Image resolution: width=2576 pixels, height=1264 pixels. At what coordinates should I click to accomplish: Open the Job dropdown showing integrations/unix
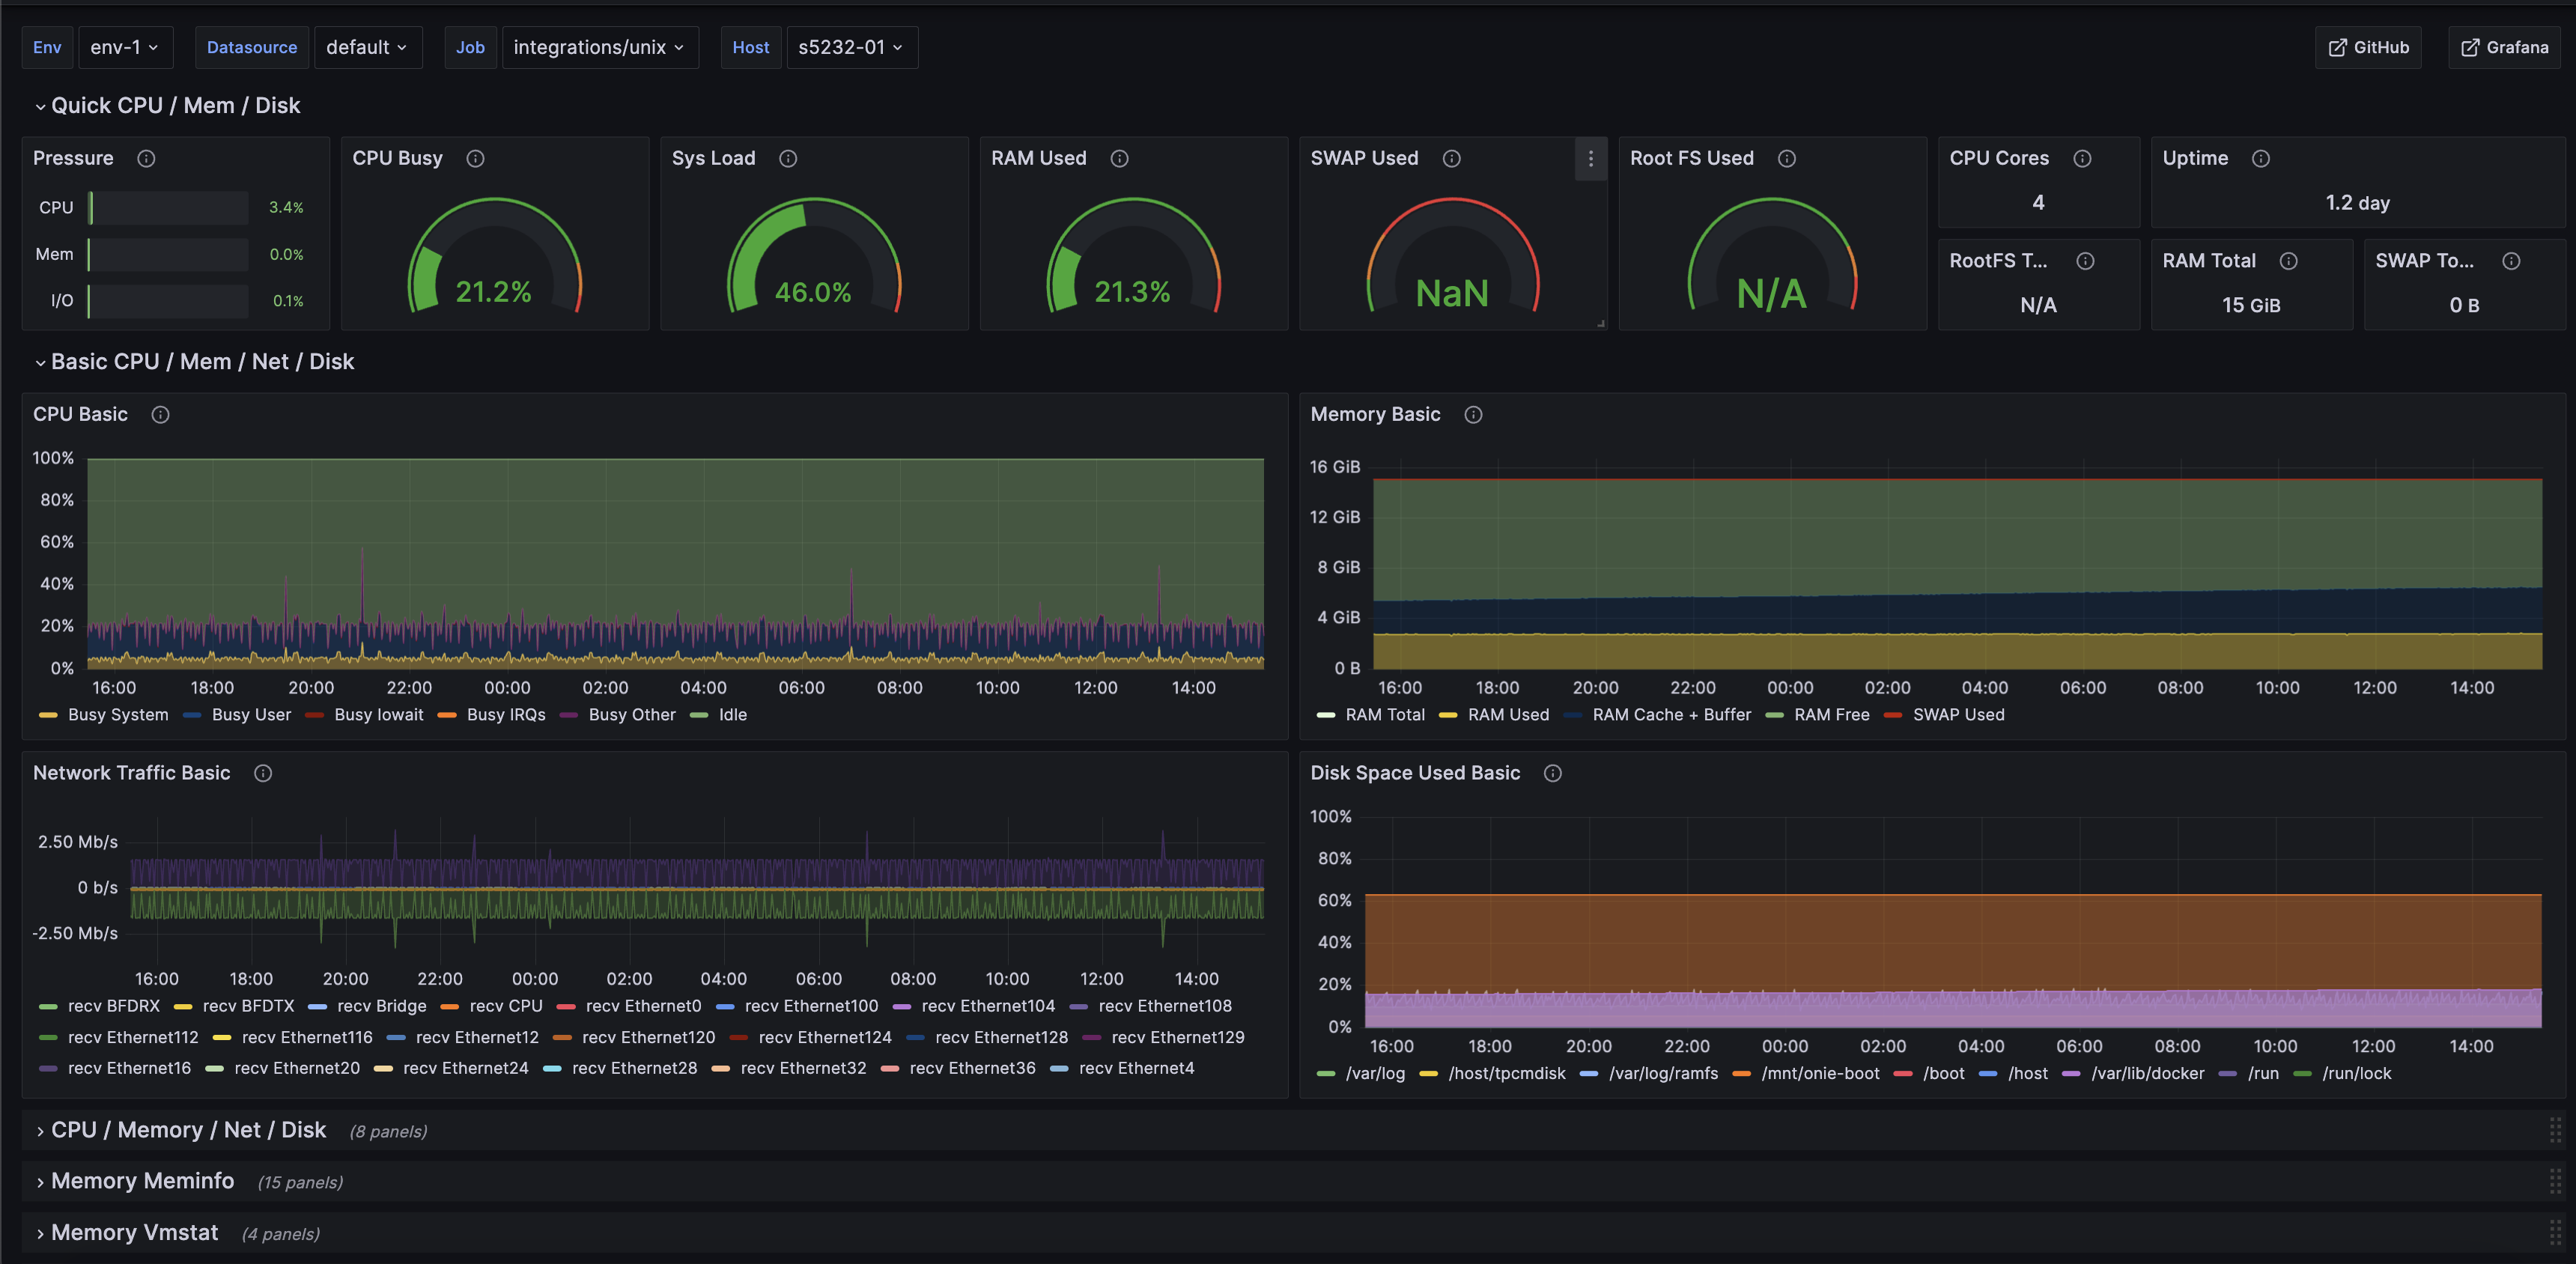pyautogui.click(x=599, y=47)
